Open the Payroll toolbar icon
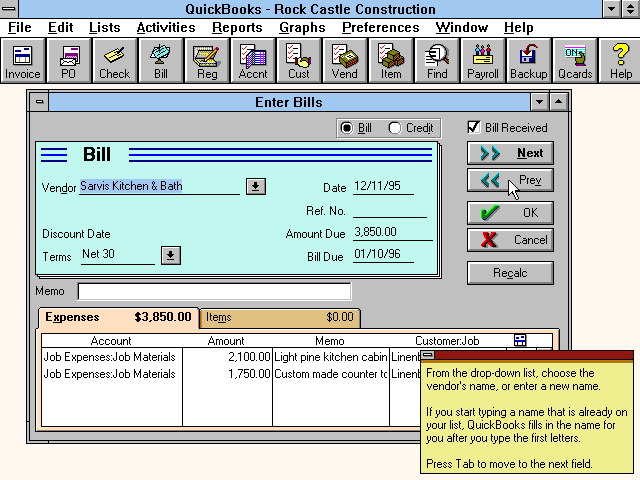This screenshot has height=480, width=640. click(483, 61)
